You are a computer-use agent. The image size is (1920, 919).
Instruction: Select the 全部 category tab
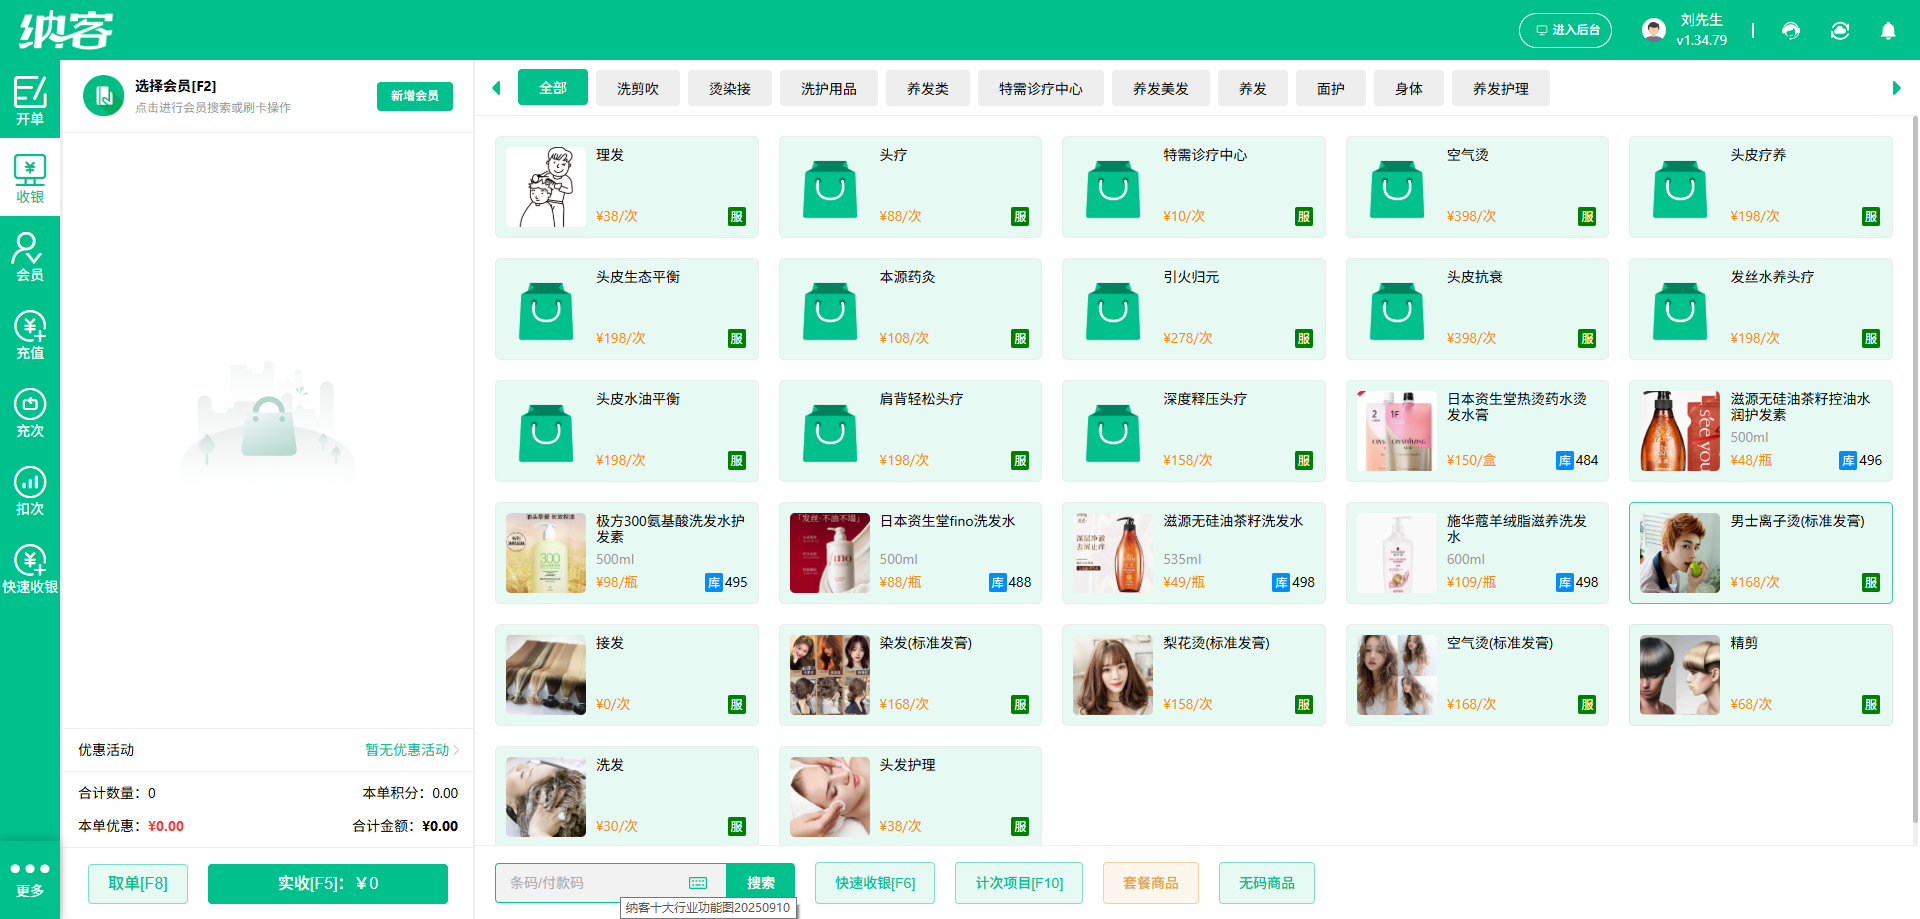(x=553, y=88)
